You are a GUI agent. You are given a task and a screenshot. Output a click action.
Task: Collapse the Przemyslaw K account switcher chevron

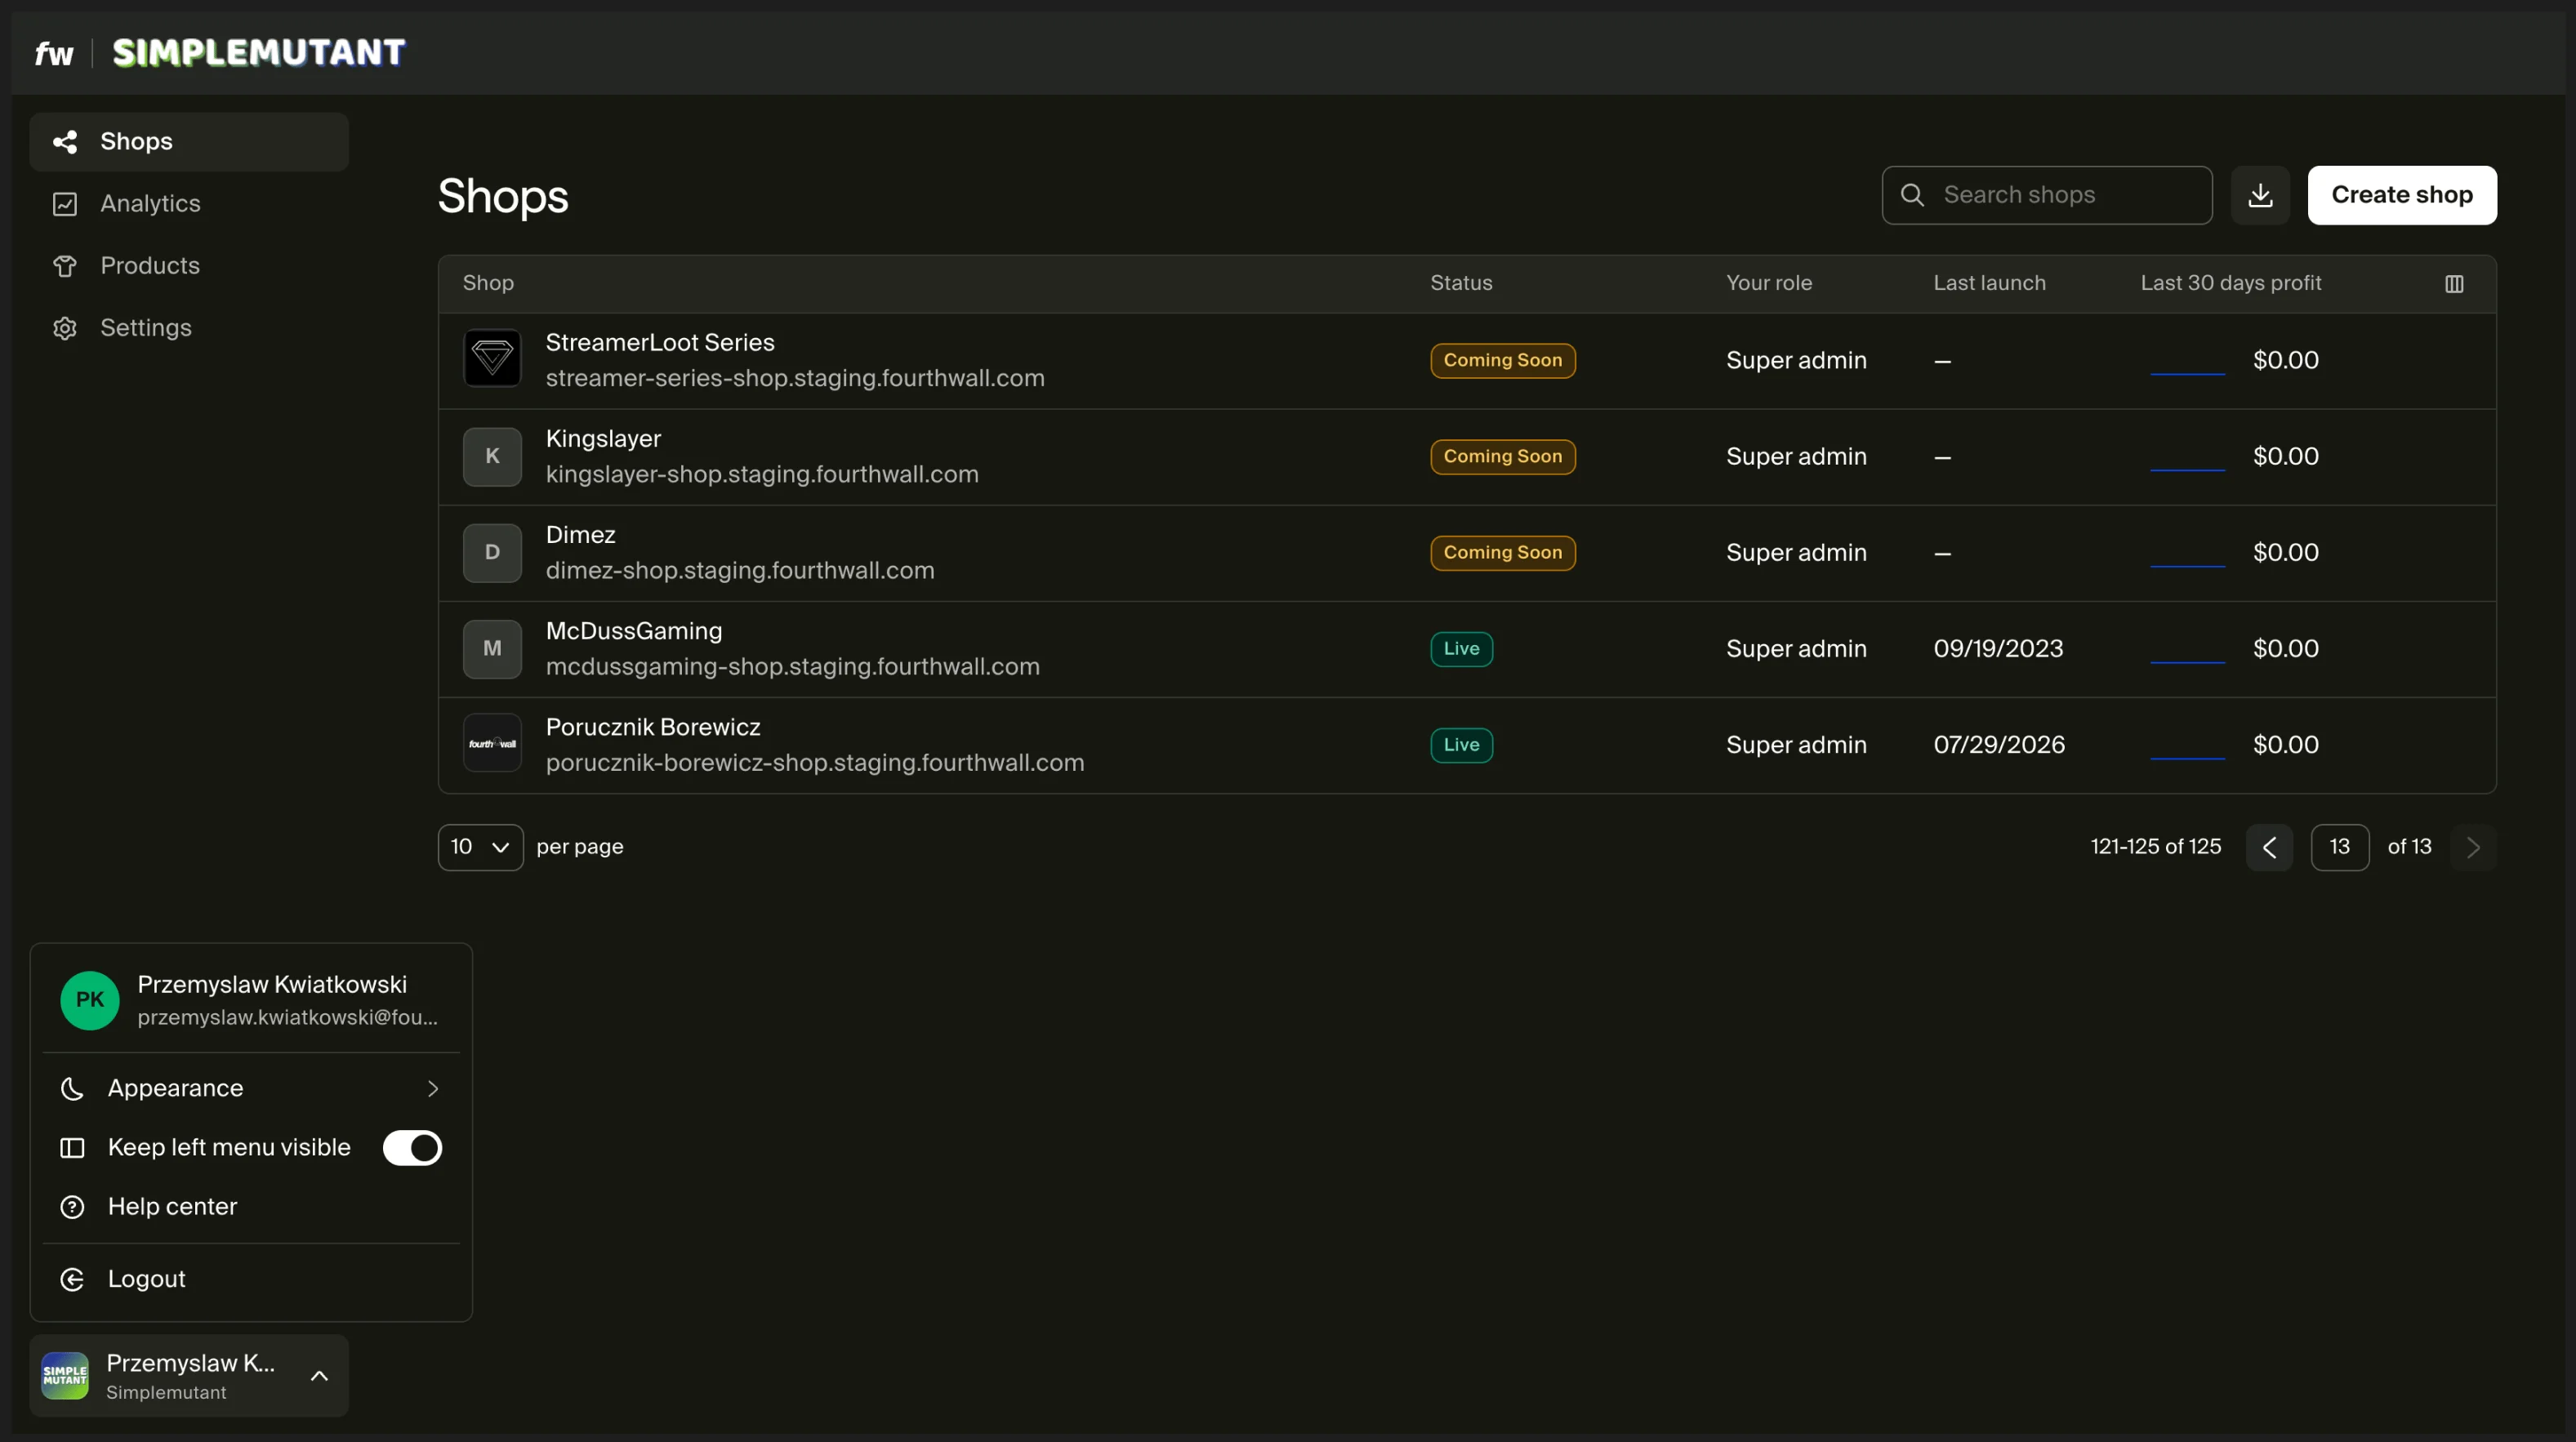point(319,1376)
